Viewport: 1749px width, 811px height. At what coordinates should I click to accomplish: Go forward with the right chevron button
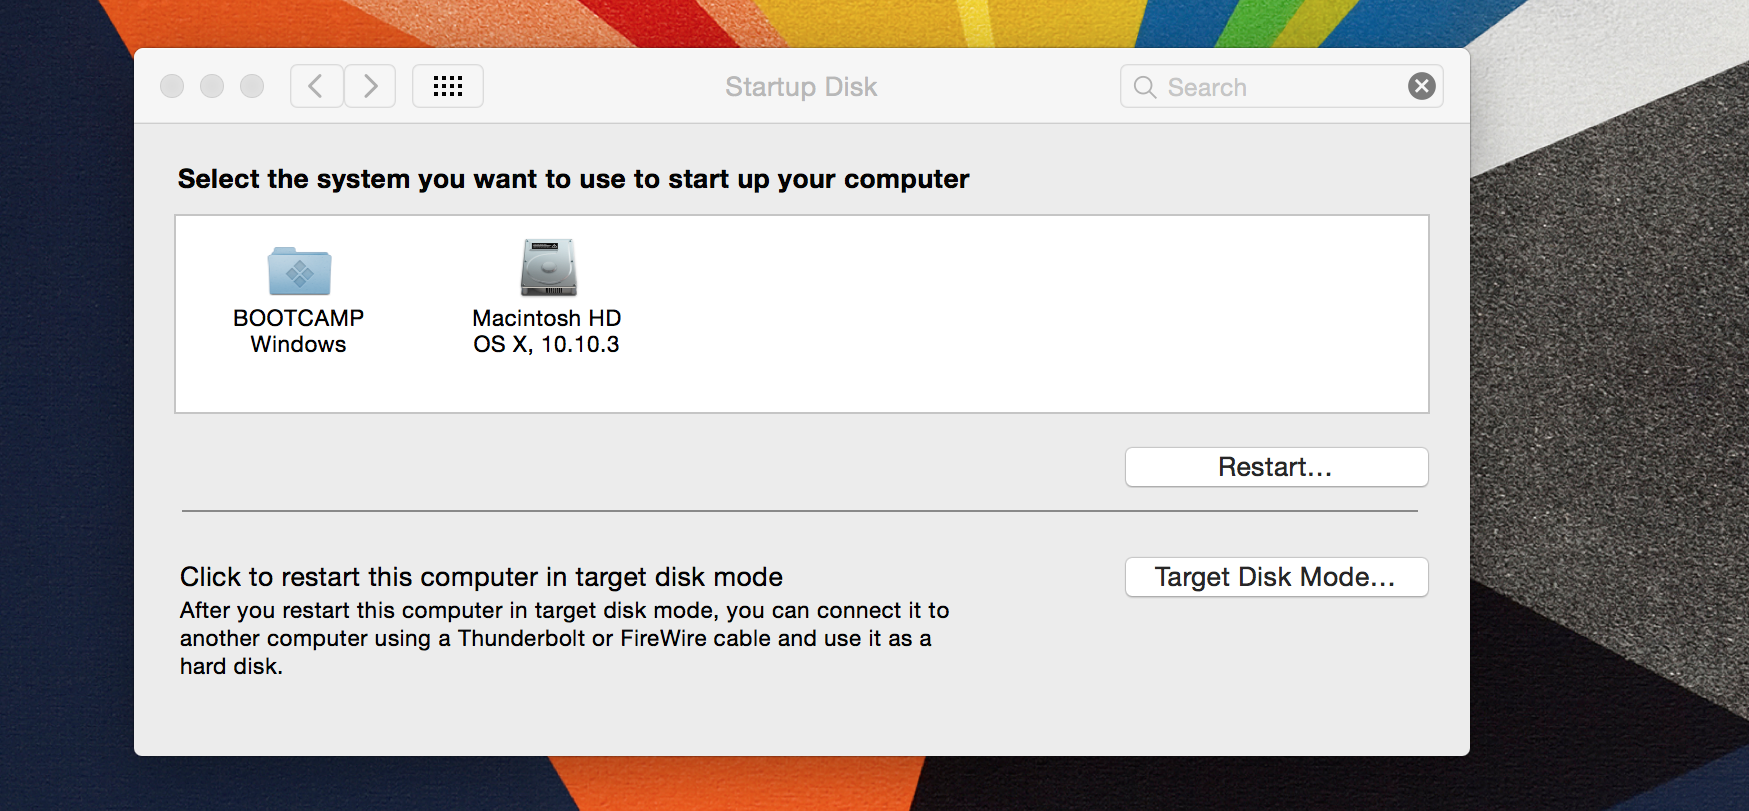point(370,86)
